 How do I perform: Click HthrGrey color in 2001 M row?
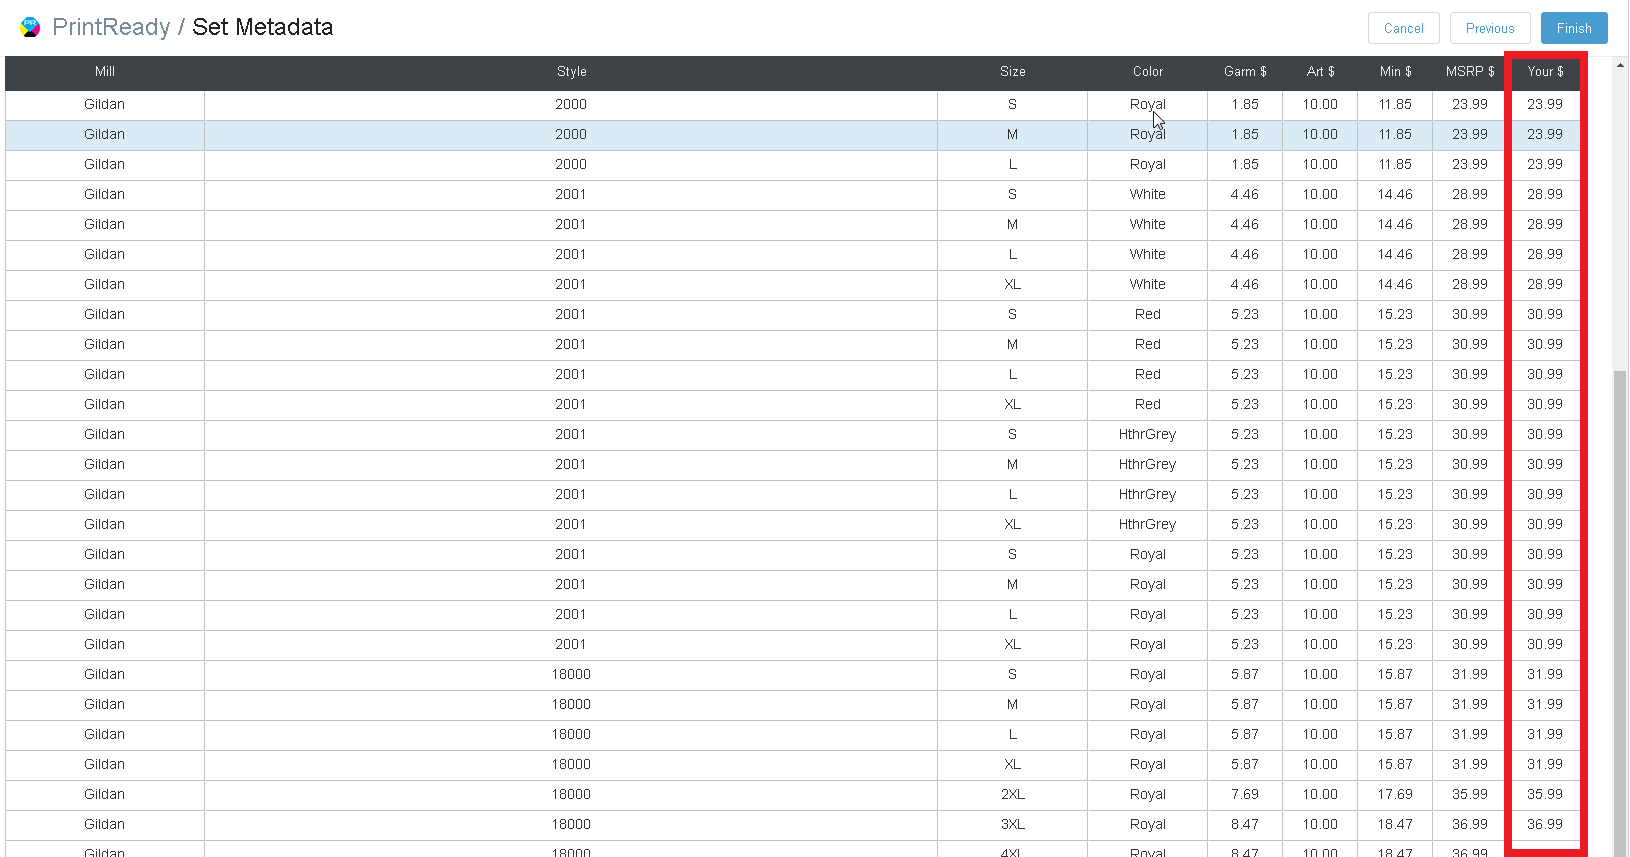pos(1147,464)
